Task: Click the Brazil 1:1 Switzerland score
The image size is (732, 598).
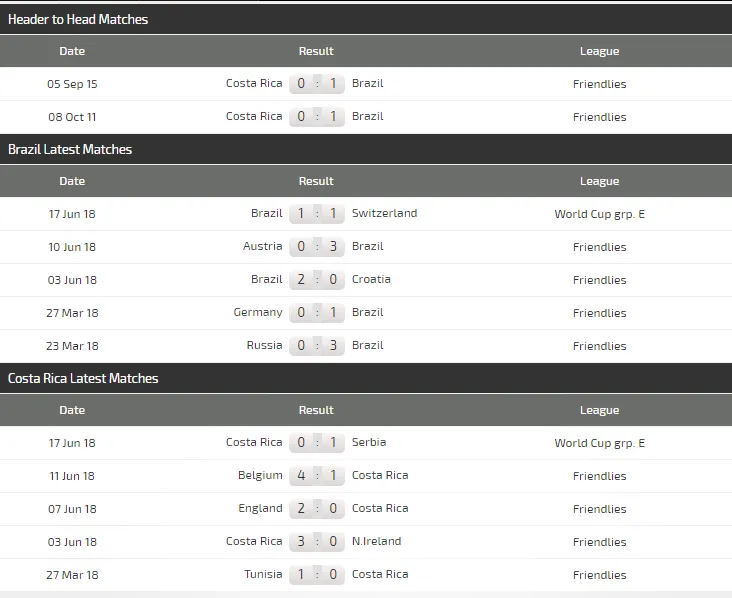Action: click(x=317, y=213)
